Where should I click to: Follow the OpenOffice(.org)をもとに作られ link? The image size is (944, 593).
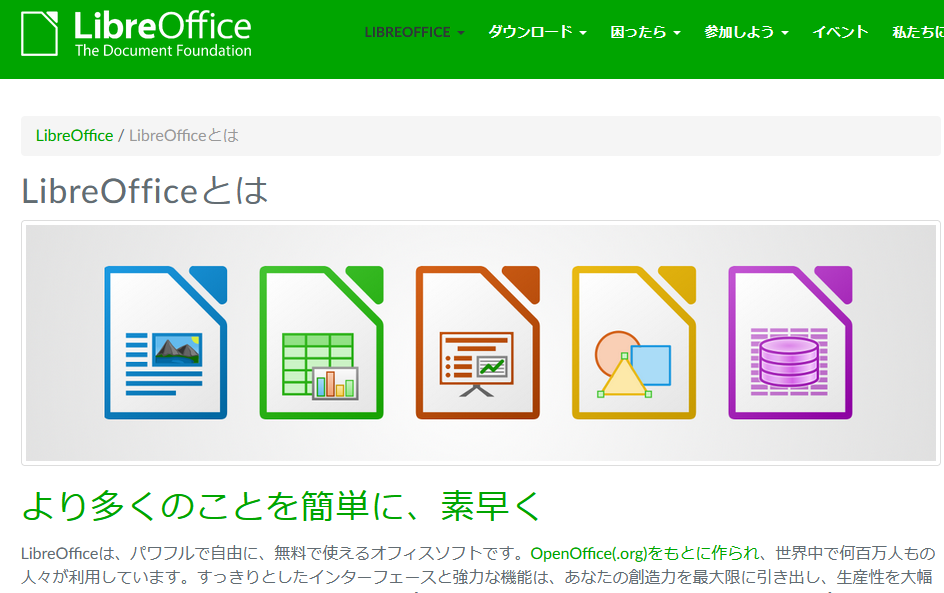click(x=644, y=553)
